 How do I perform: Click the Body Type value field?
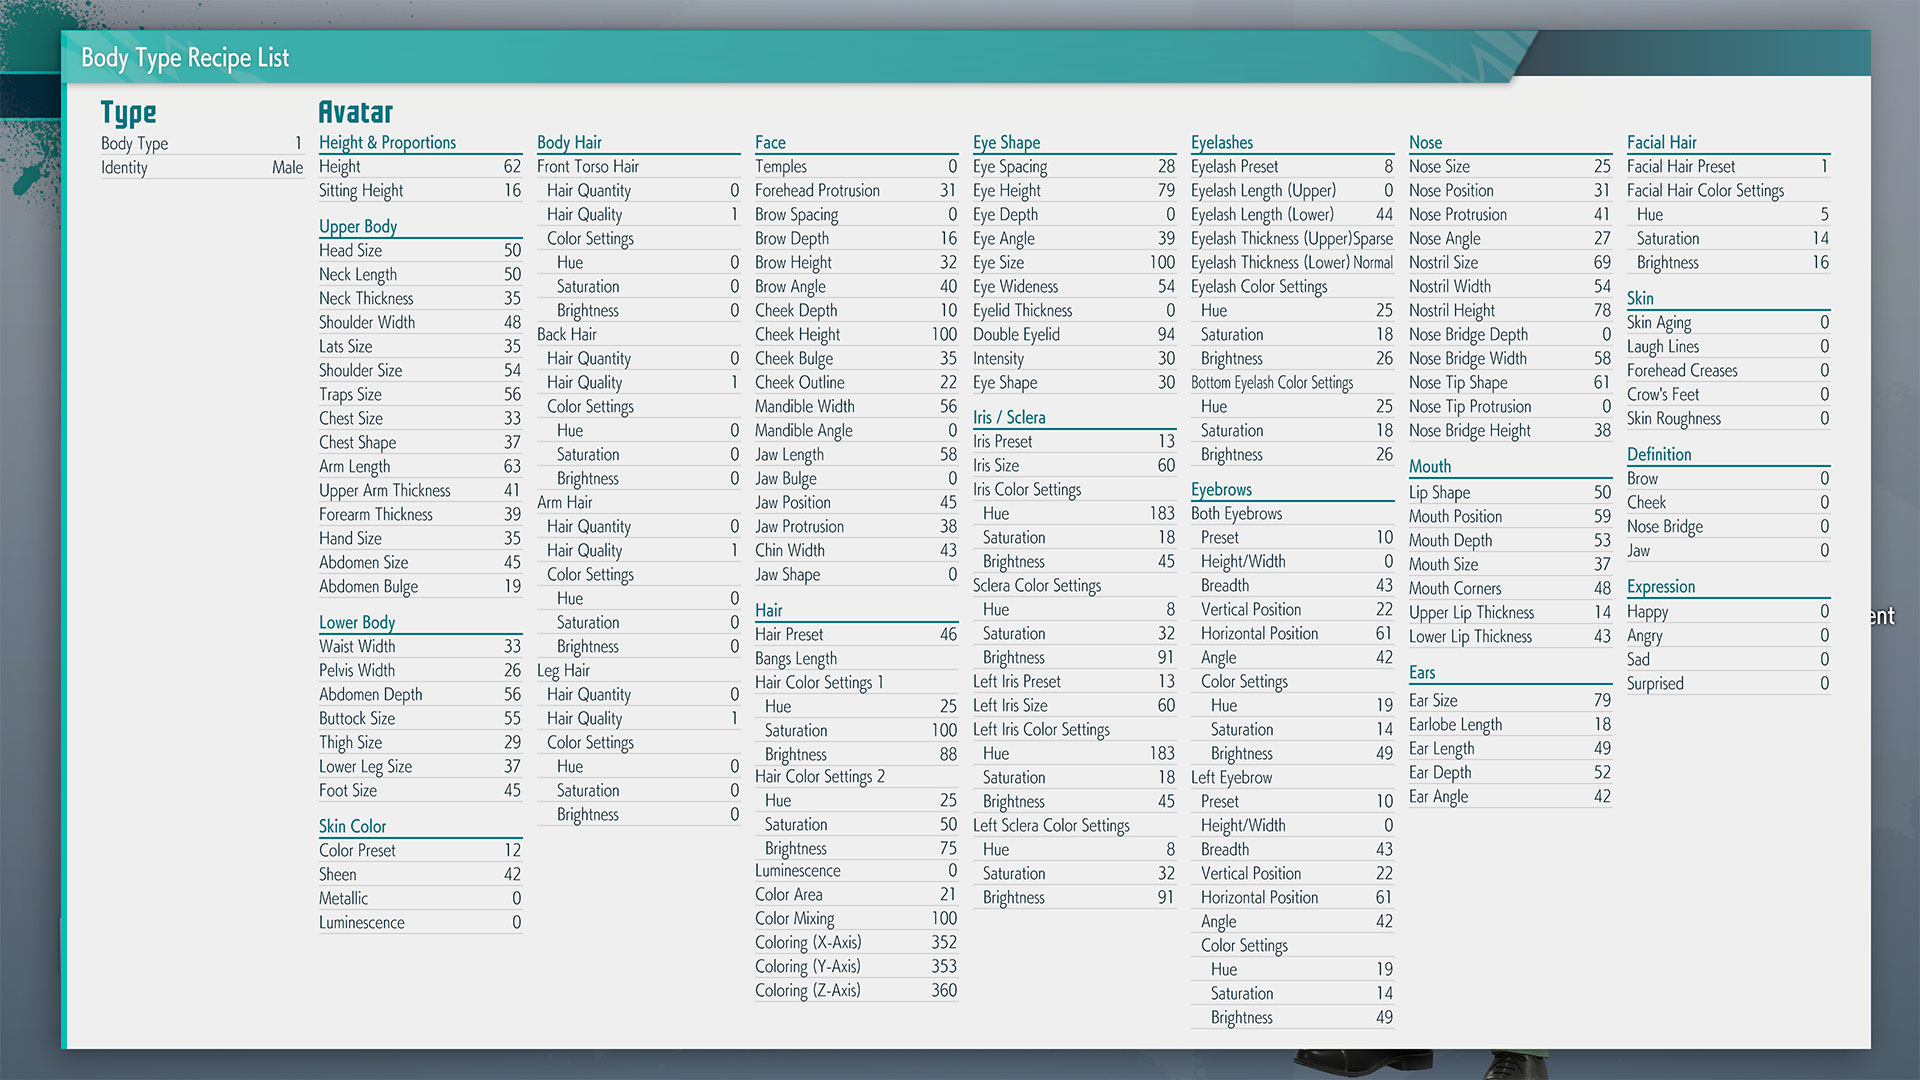[x=297, y=143]
